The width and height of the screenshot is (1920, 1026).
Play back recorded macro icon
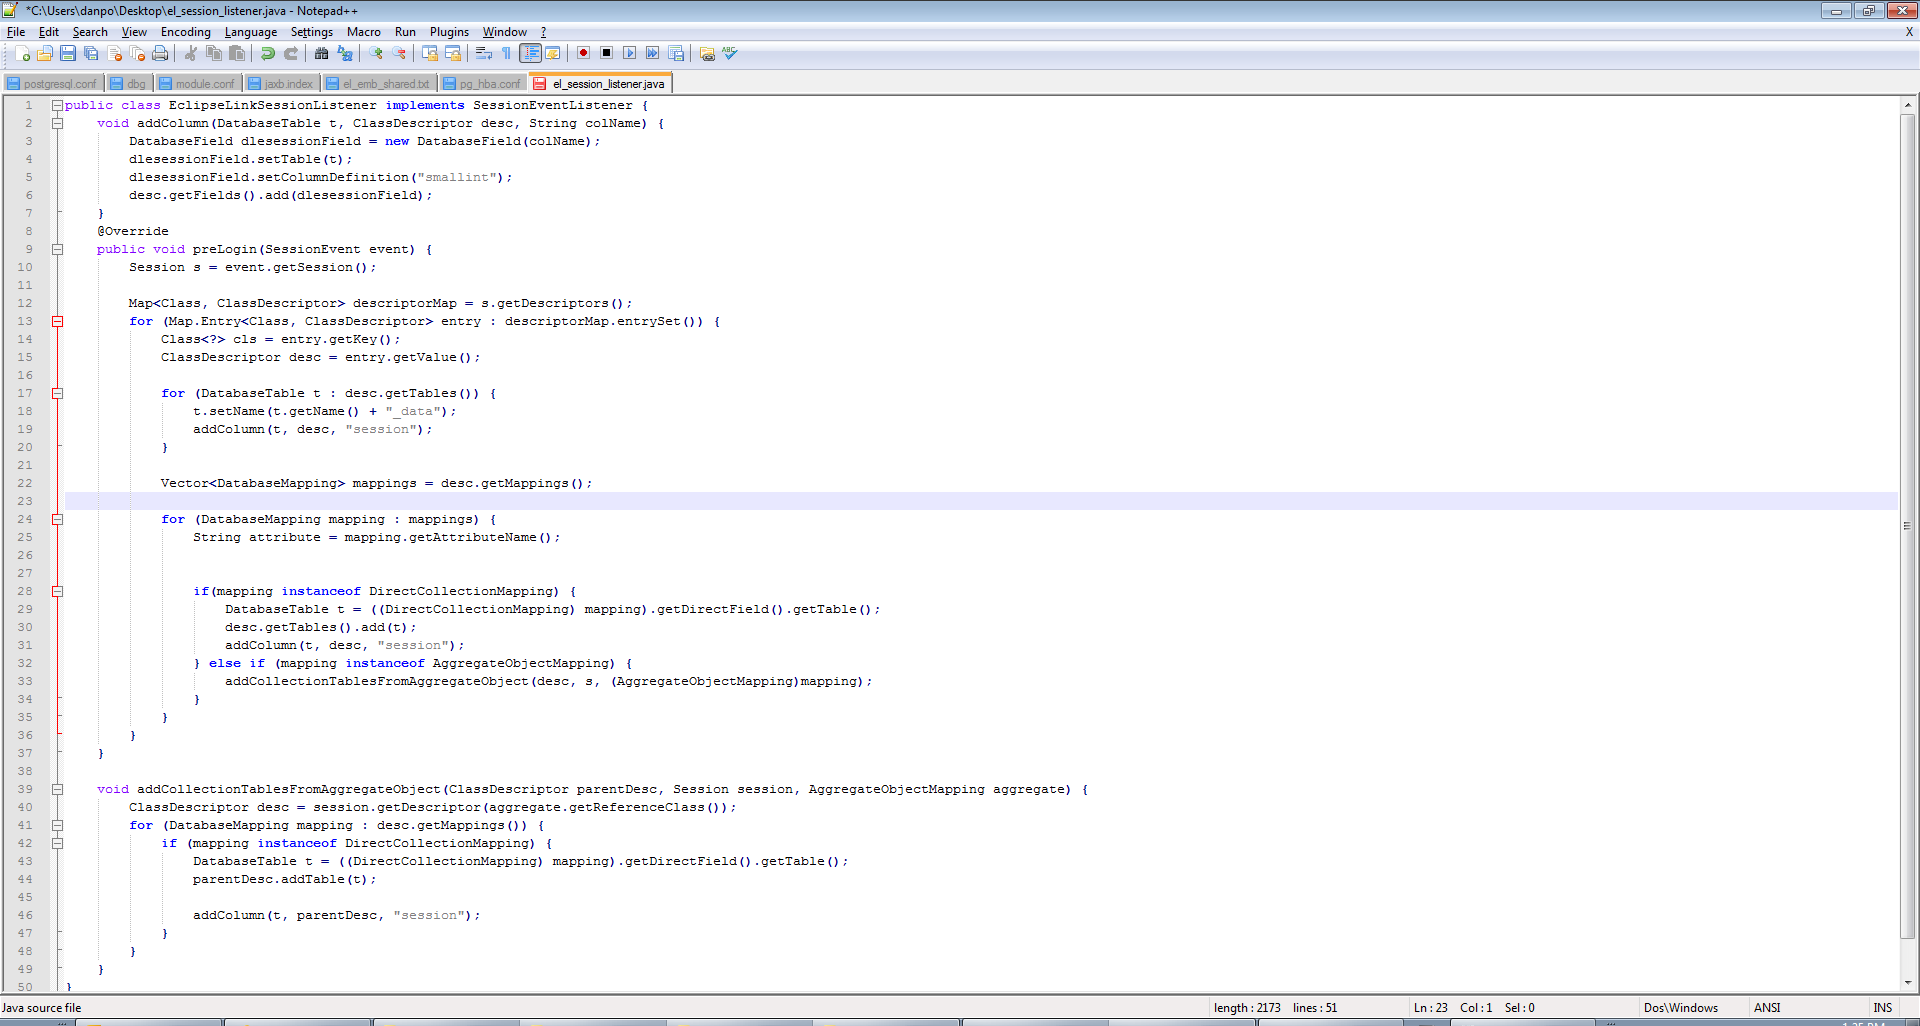[630, 54]
